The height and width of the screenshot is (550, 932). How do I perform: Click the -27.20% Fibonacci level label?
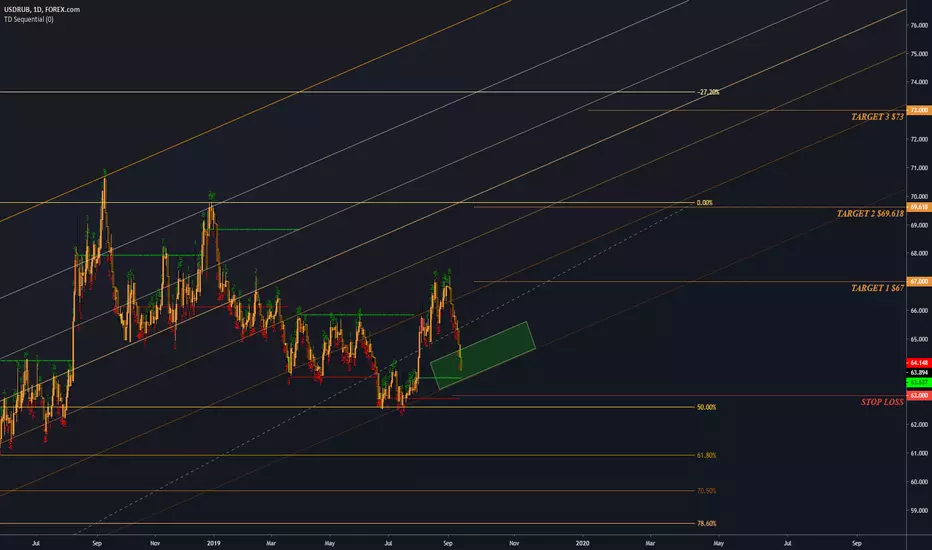tap(708, 92)
